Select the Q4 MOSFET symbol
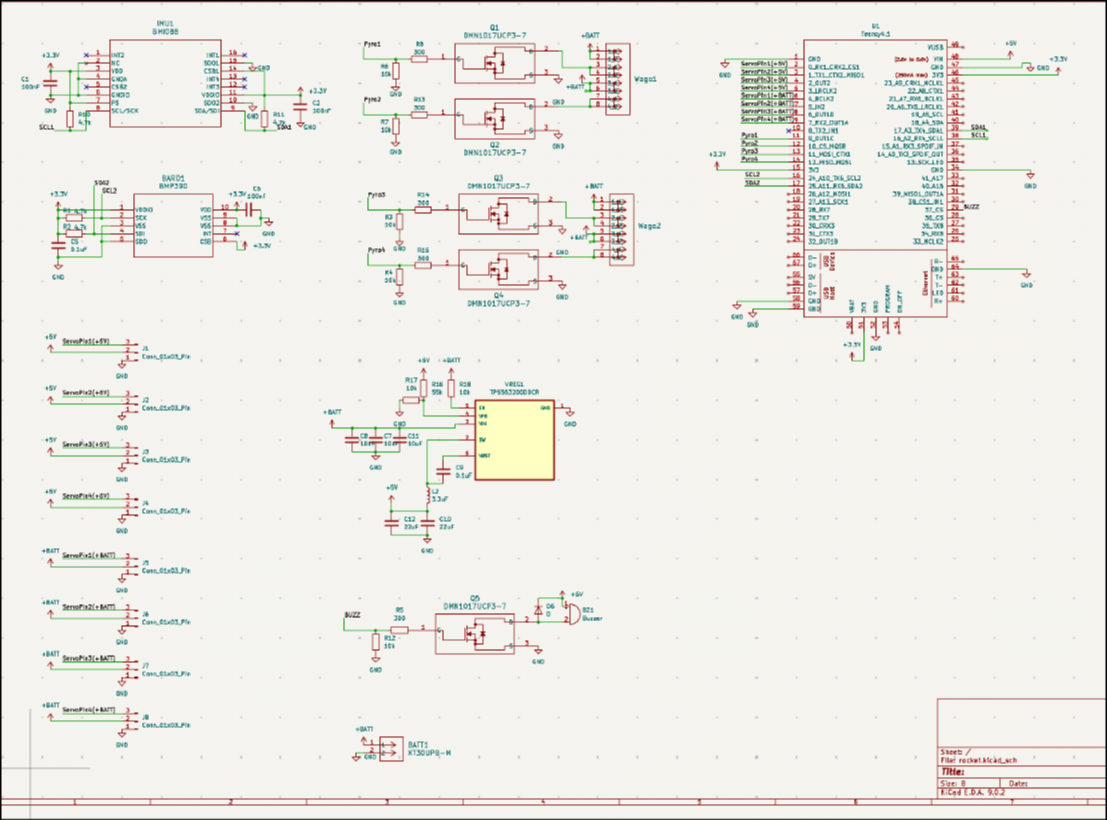Viewport: 1107px width, 820px height. tap(498, 270)
